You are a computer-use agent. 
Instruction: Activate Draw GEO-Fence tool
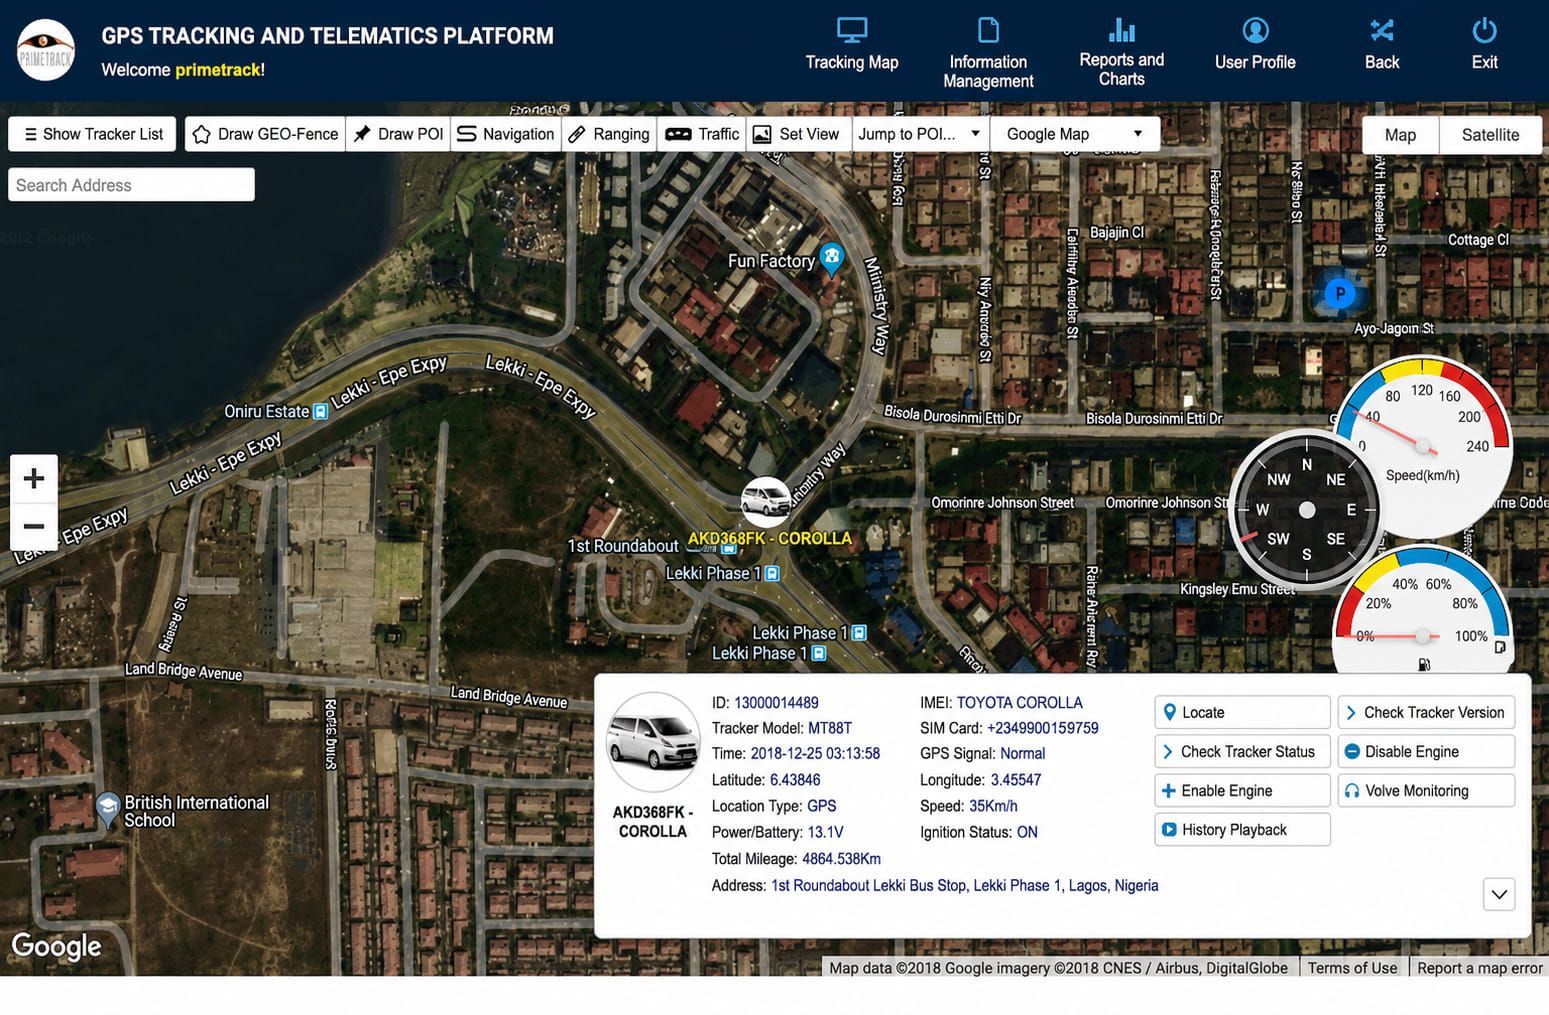(x=265, y=134)
